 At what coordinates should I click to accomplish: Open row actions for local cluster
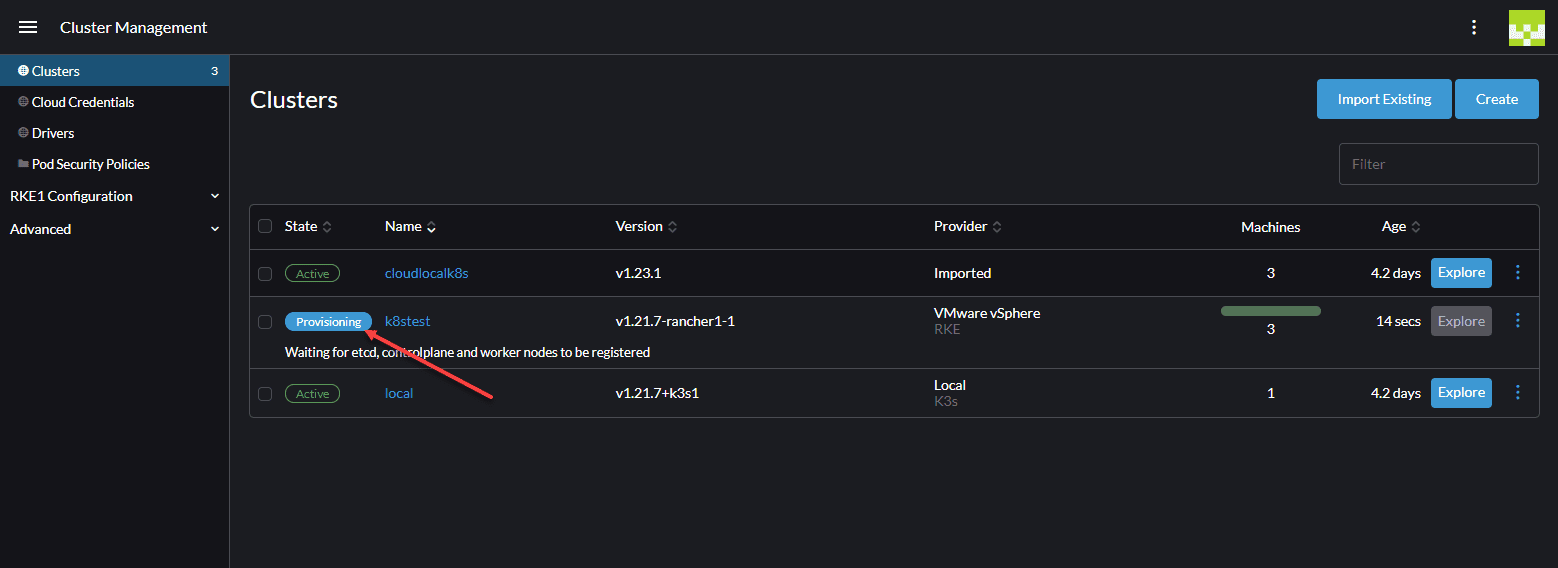1518,393
